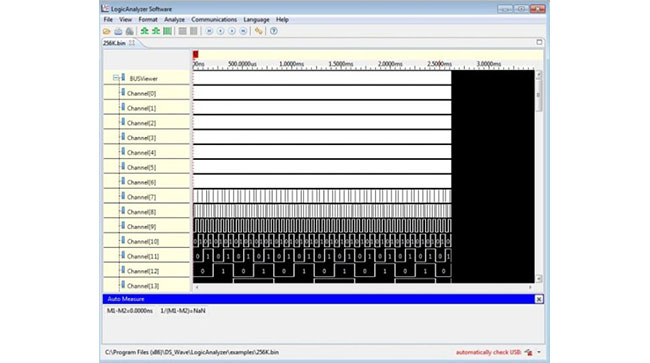Click the blue icon beside Channel[6]
Viewport: 650px width, 363px height.
pyautogui.click(x=123, y=181)
